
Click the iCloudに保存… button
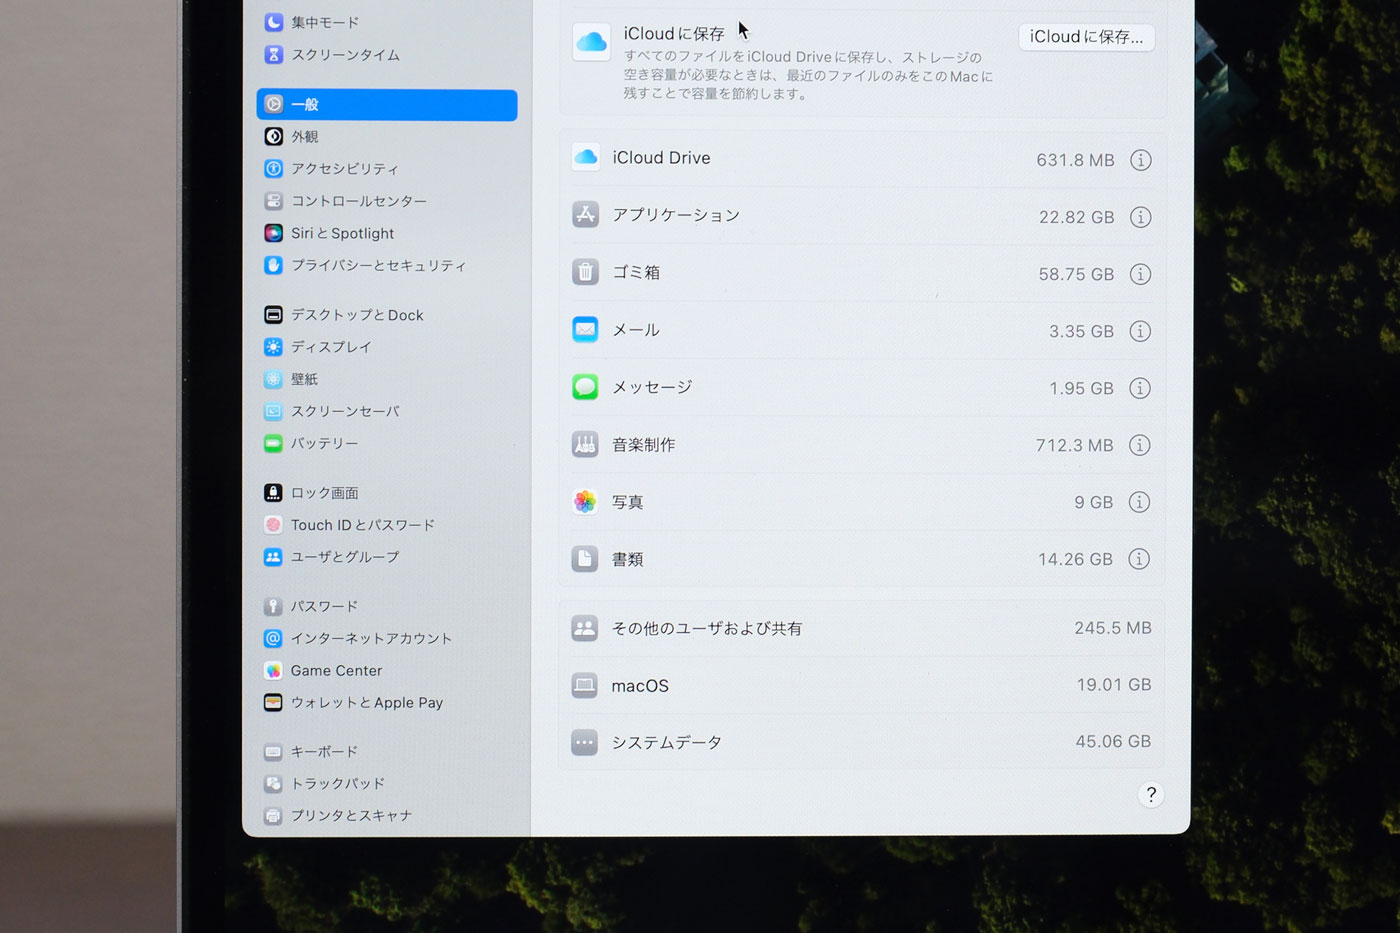tap(1087, 37)
